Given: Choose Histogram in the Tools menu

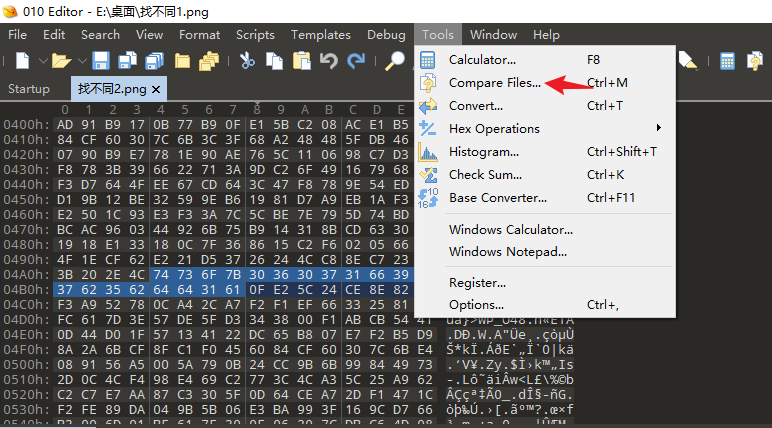Looking at the screenshot, I should coord(483,151).
